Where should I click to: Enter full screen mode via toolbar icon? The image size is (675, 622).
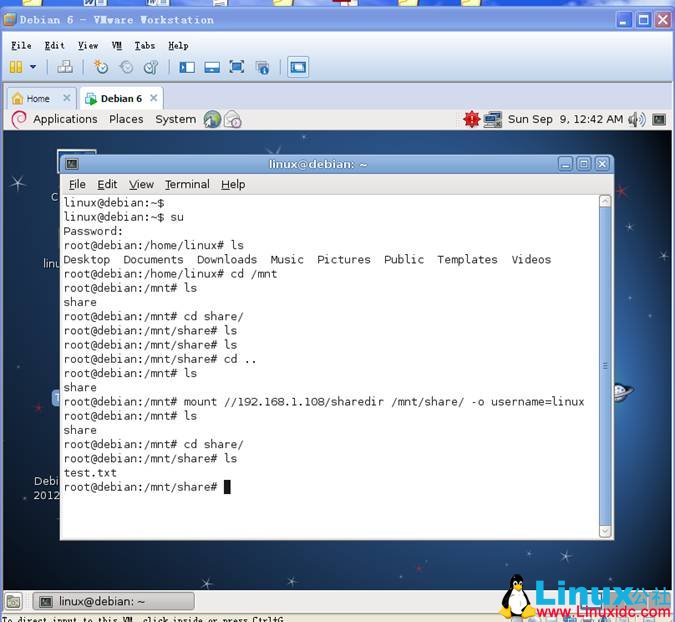(x=237, y=67)
